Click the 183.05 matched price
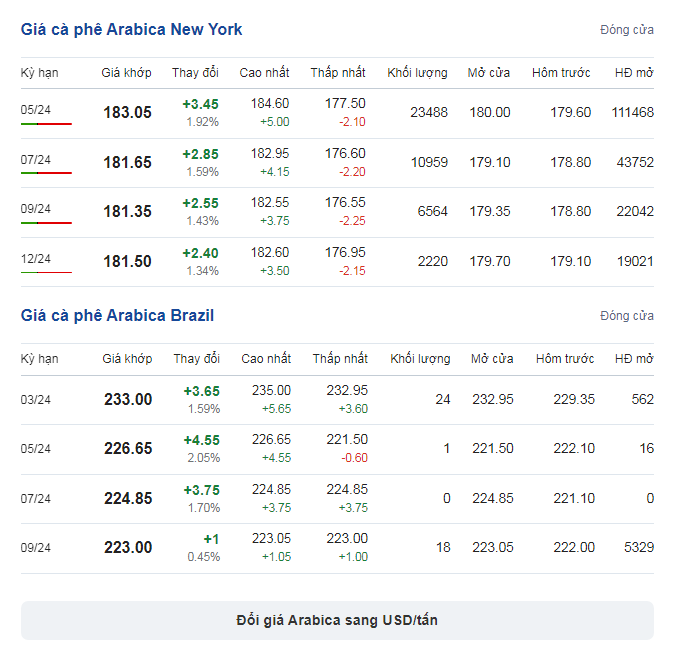This screenshot has width=679, height=662. (x=127, y=113)
